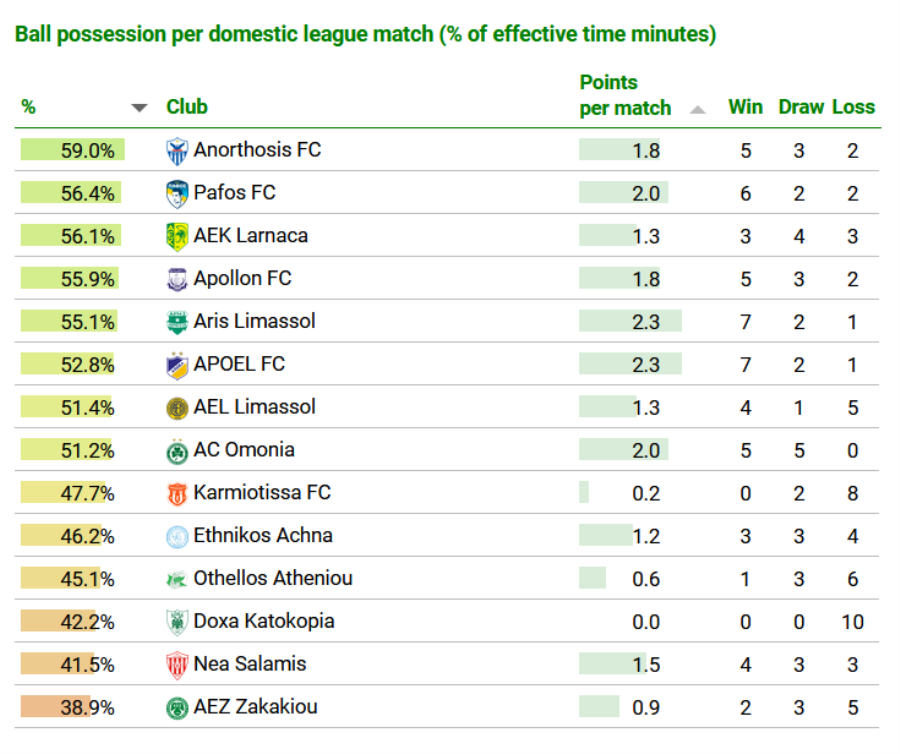900x754 pixels.
Task: Click the Aris Limassol club crest icon
Action: [x=177, y=322]
